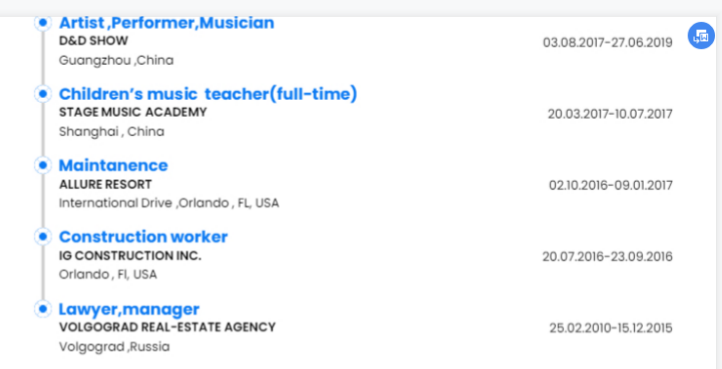722x369 pixels.
Task: Open the Artist, Performer, Musician job title
Action: 167,23
